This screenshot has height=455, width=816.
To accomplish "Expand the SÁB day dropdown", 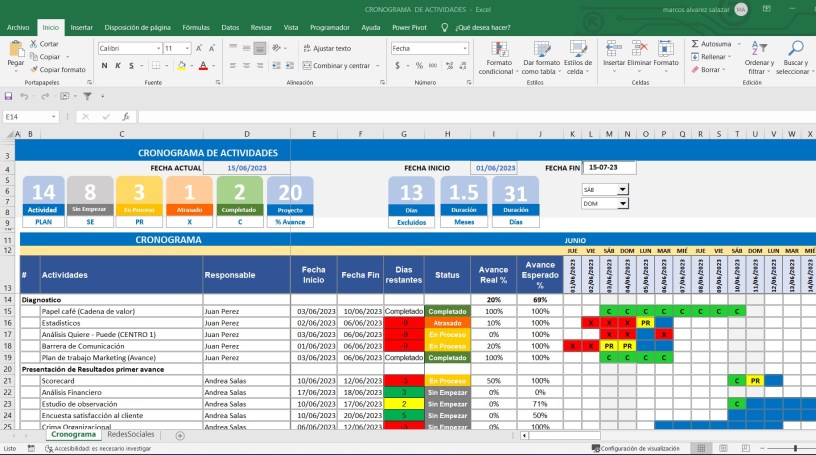I will click(x=622, y=189).
